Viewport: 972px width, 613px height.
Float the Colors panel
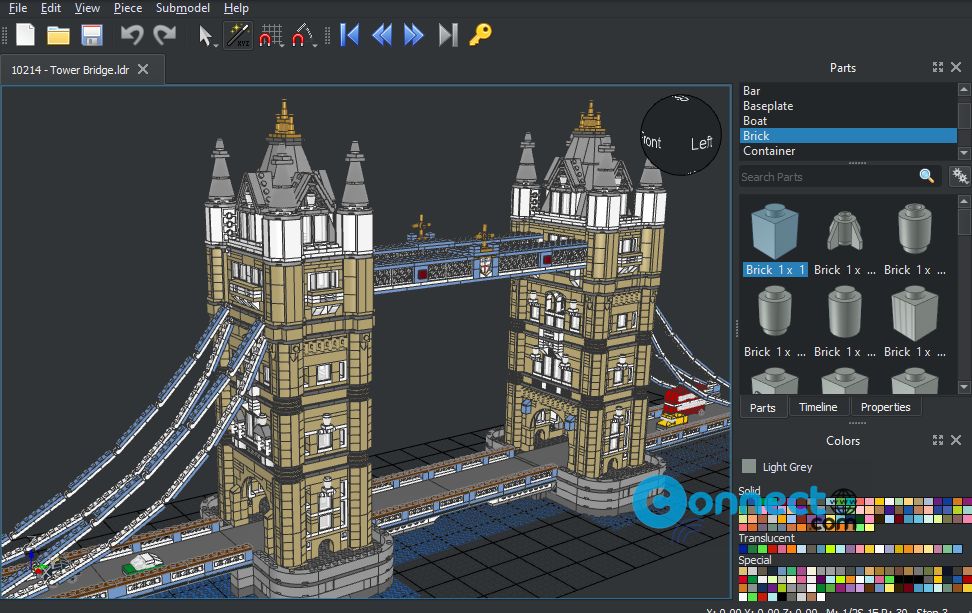(938, 440)
